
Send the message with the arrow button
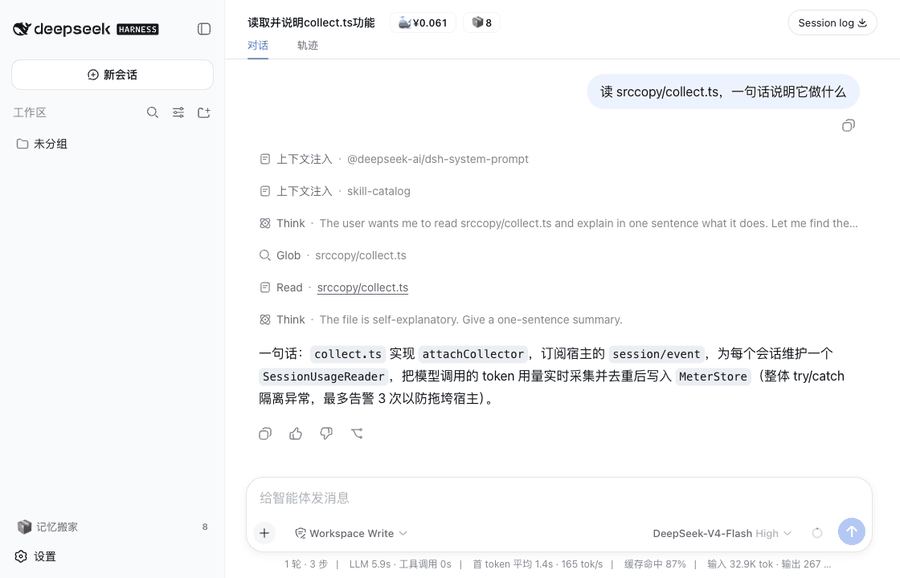852,532
